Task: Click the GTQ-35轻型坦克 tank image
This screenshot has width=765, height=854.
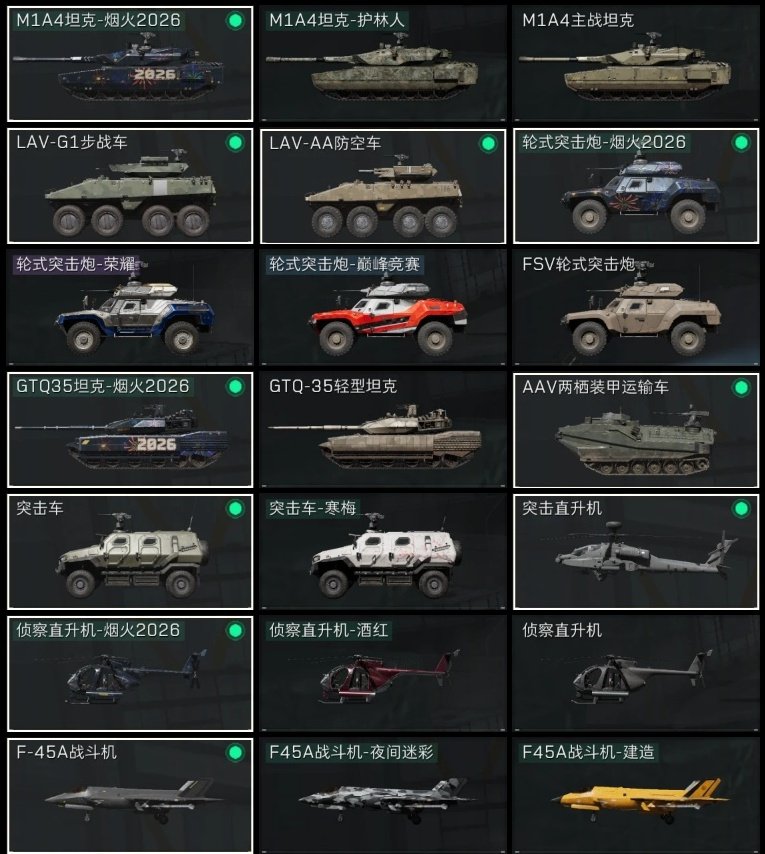Action: click(375, 436)
